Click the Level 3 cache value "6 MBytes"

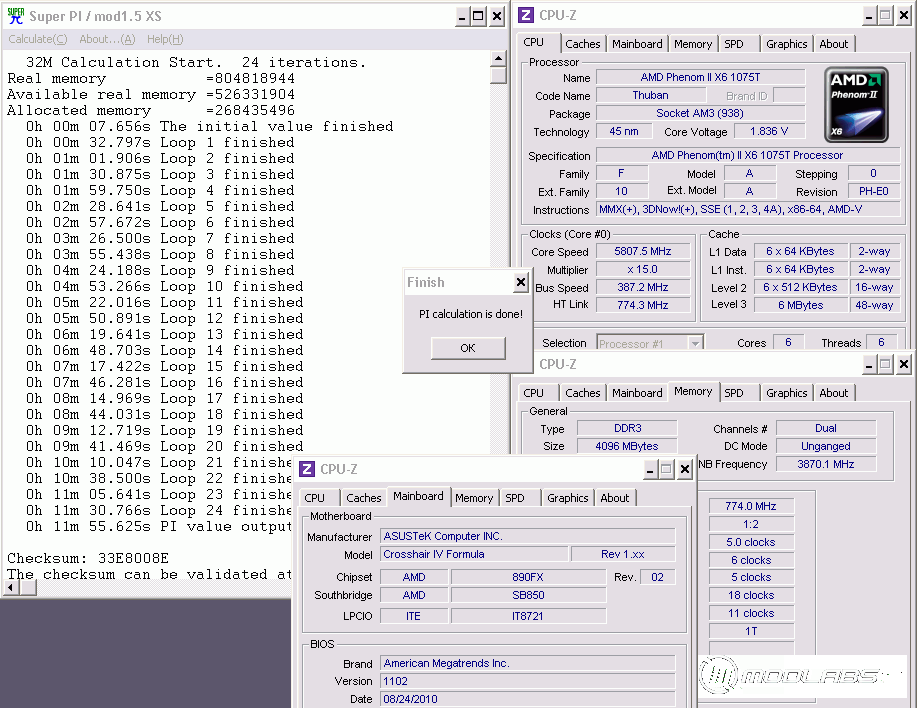tap(801, 305)
